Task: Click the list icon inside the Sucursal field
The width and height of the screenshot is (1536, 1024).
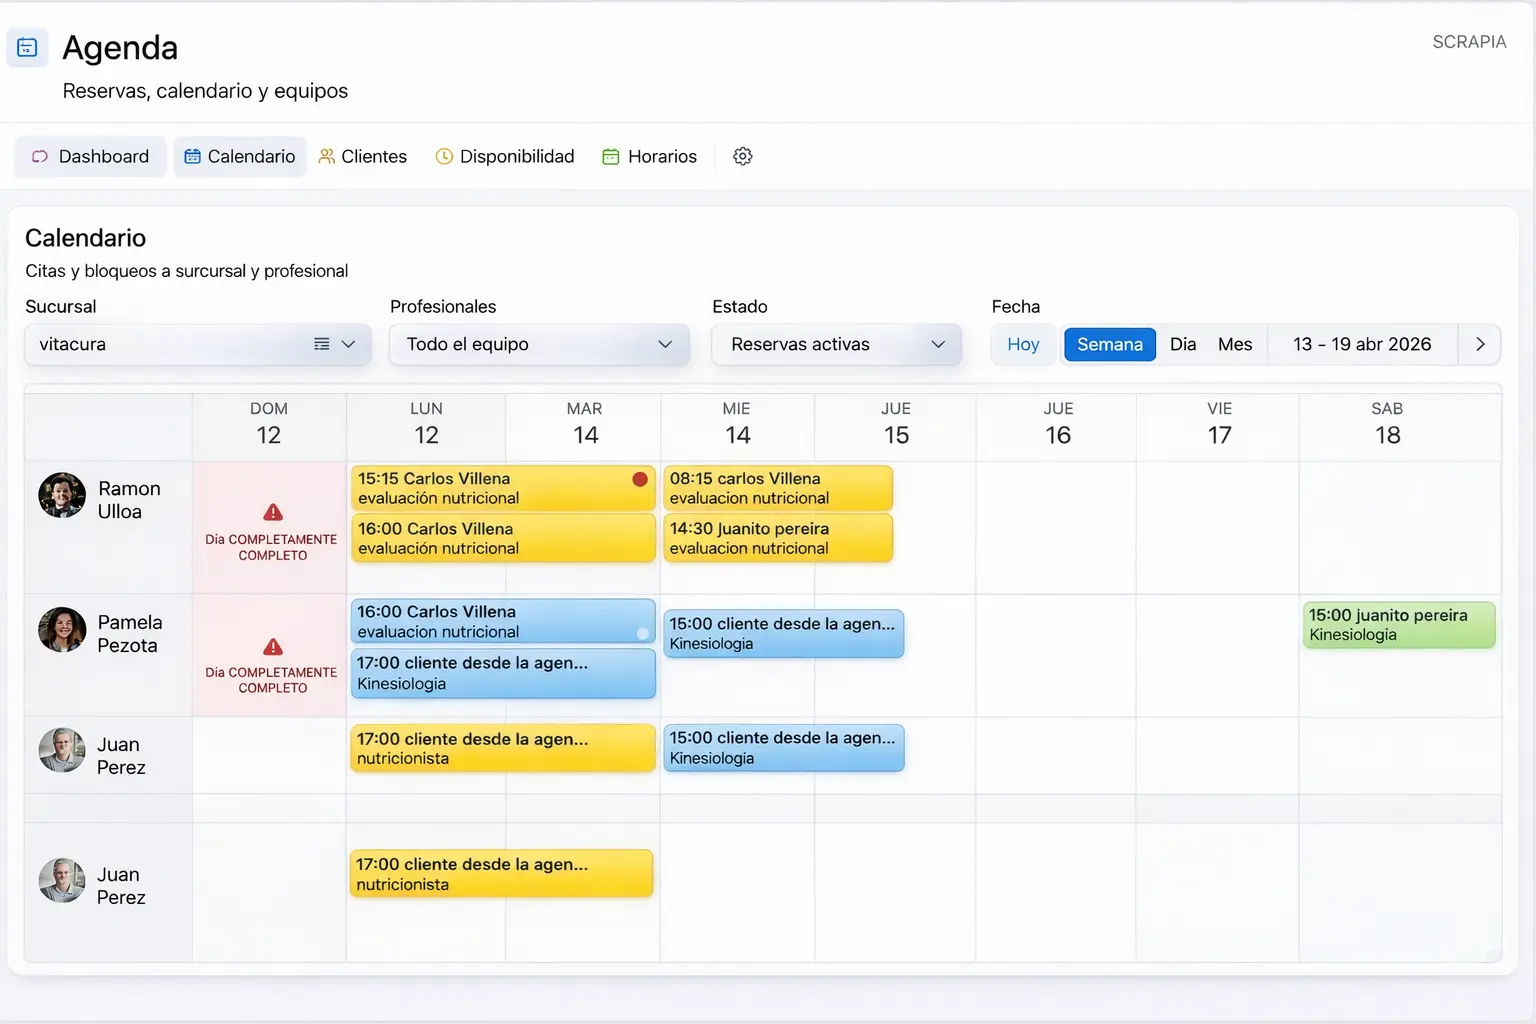Action: click(x=322, y=344)
